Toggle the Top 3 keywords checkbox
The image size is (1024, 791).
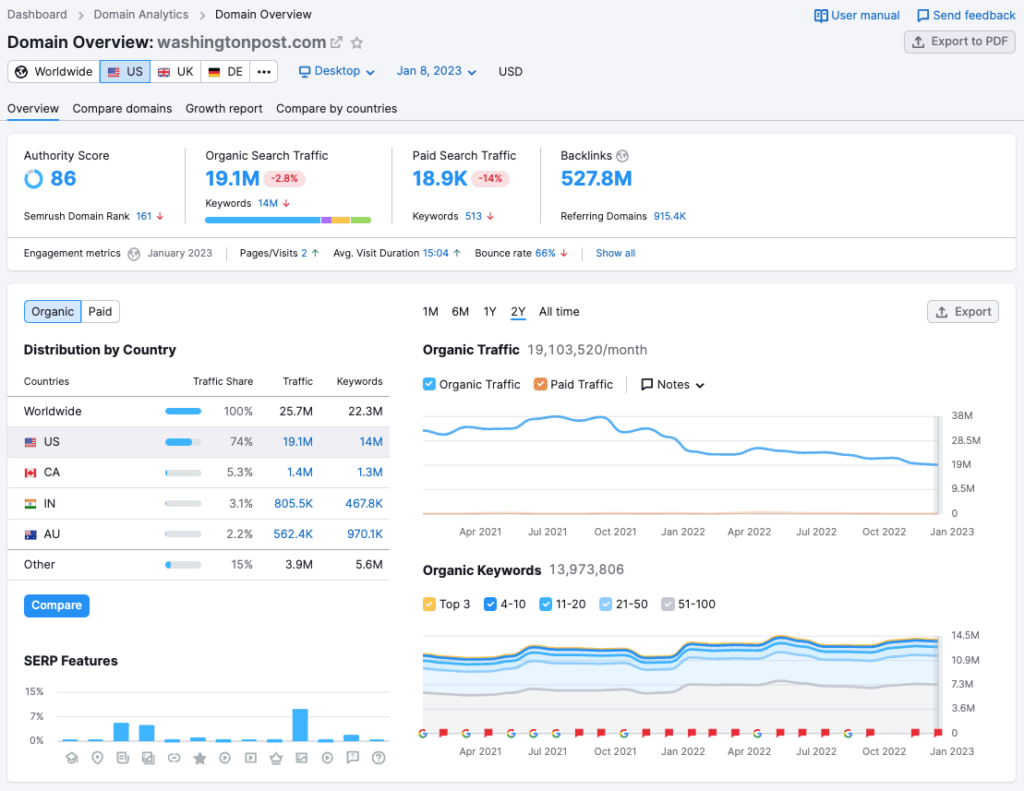point(429,604)
